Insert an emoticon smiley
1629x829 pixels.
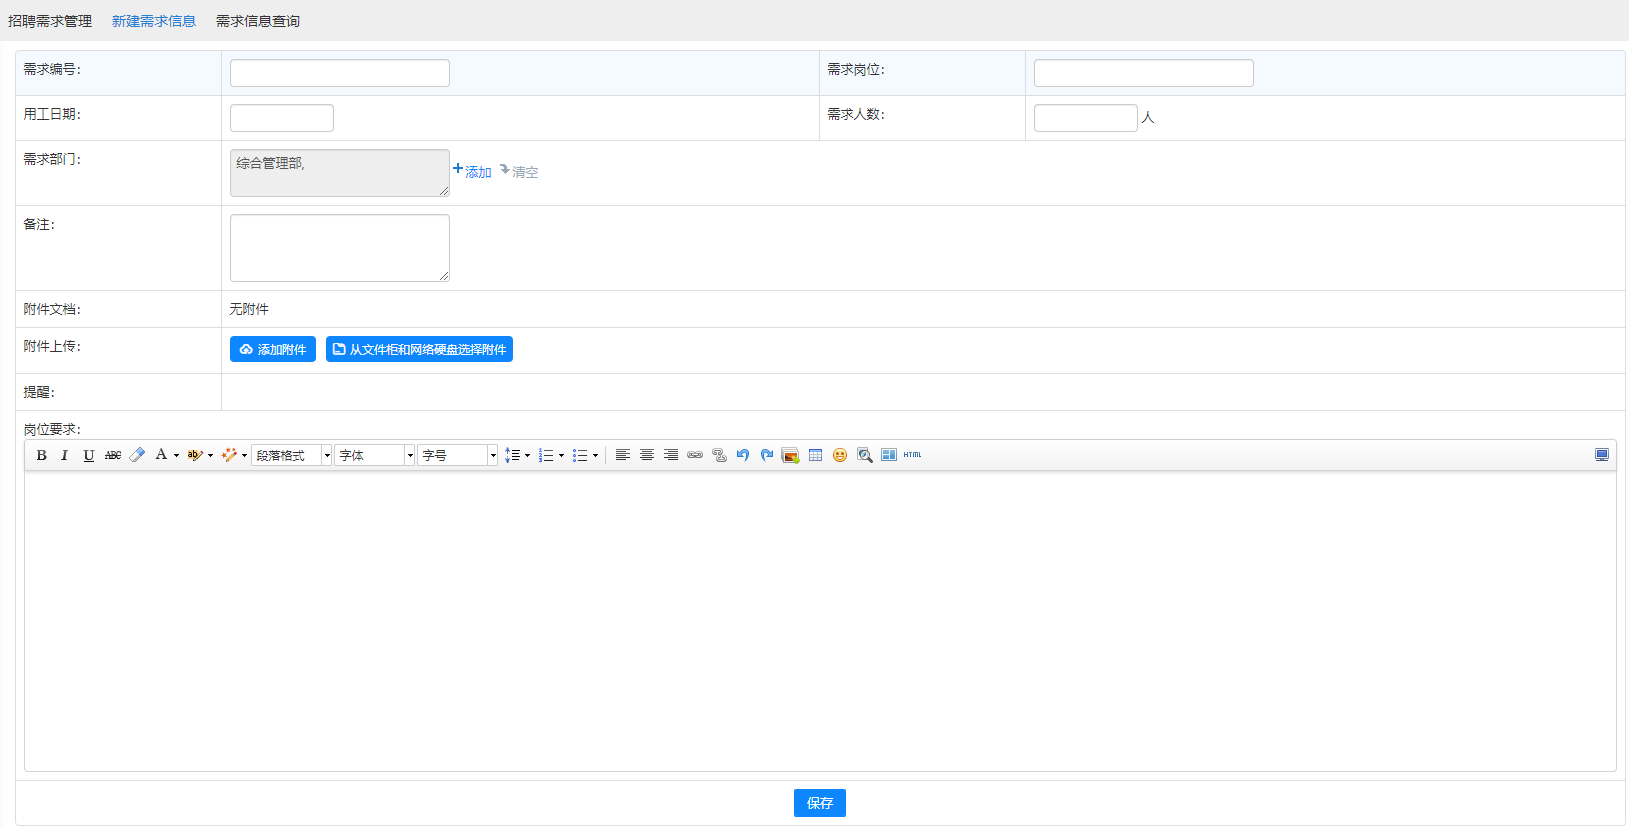tap(840, 455)
